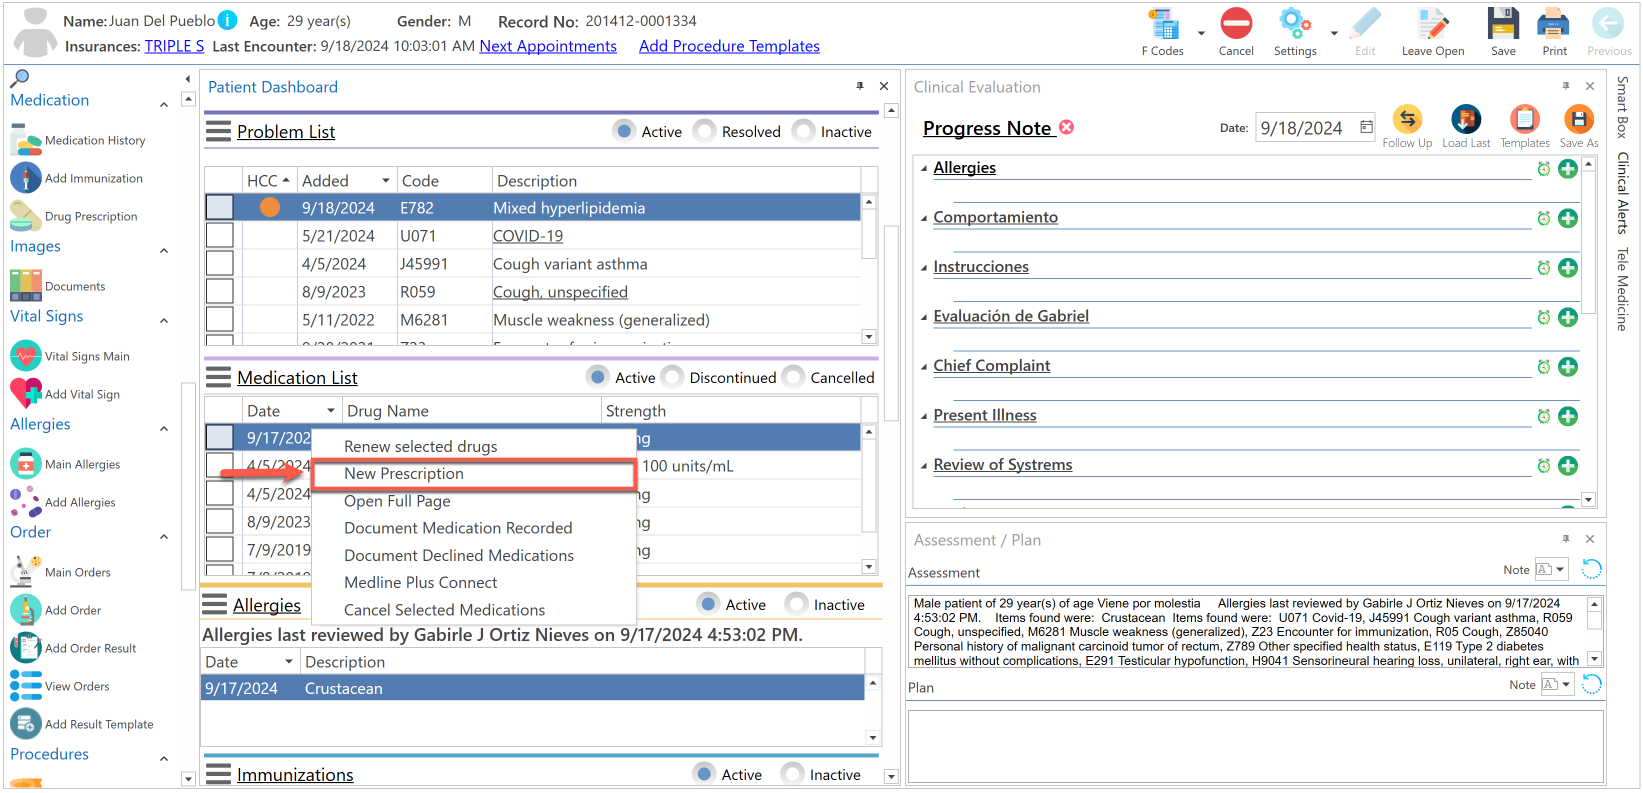Add entry to Chief Complaint with plus icon
The width and height of the screenshot is (1643, 793).
1568,367
